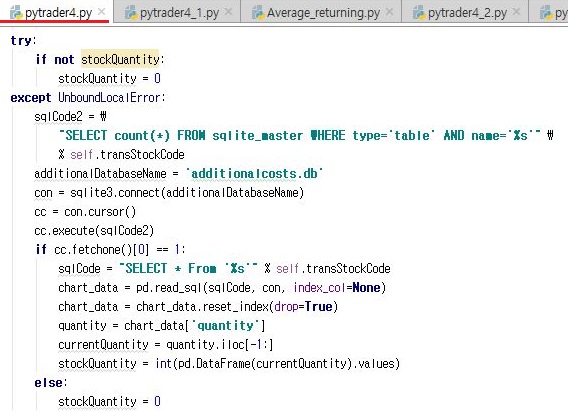Click the 'additionalcosts.db' string literal
The height and width of the screenshot is (411, 568).
tap(255, 173)
